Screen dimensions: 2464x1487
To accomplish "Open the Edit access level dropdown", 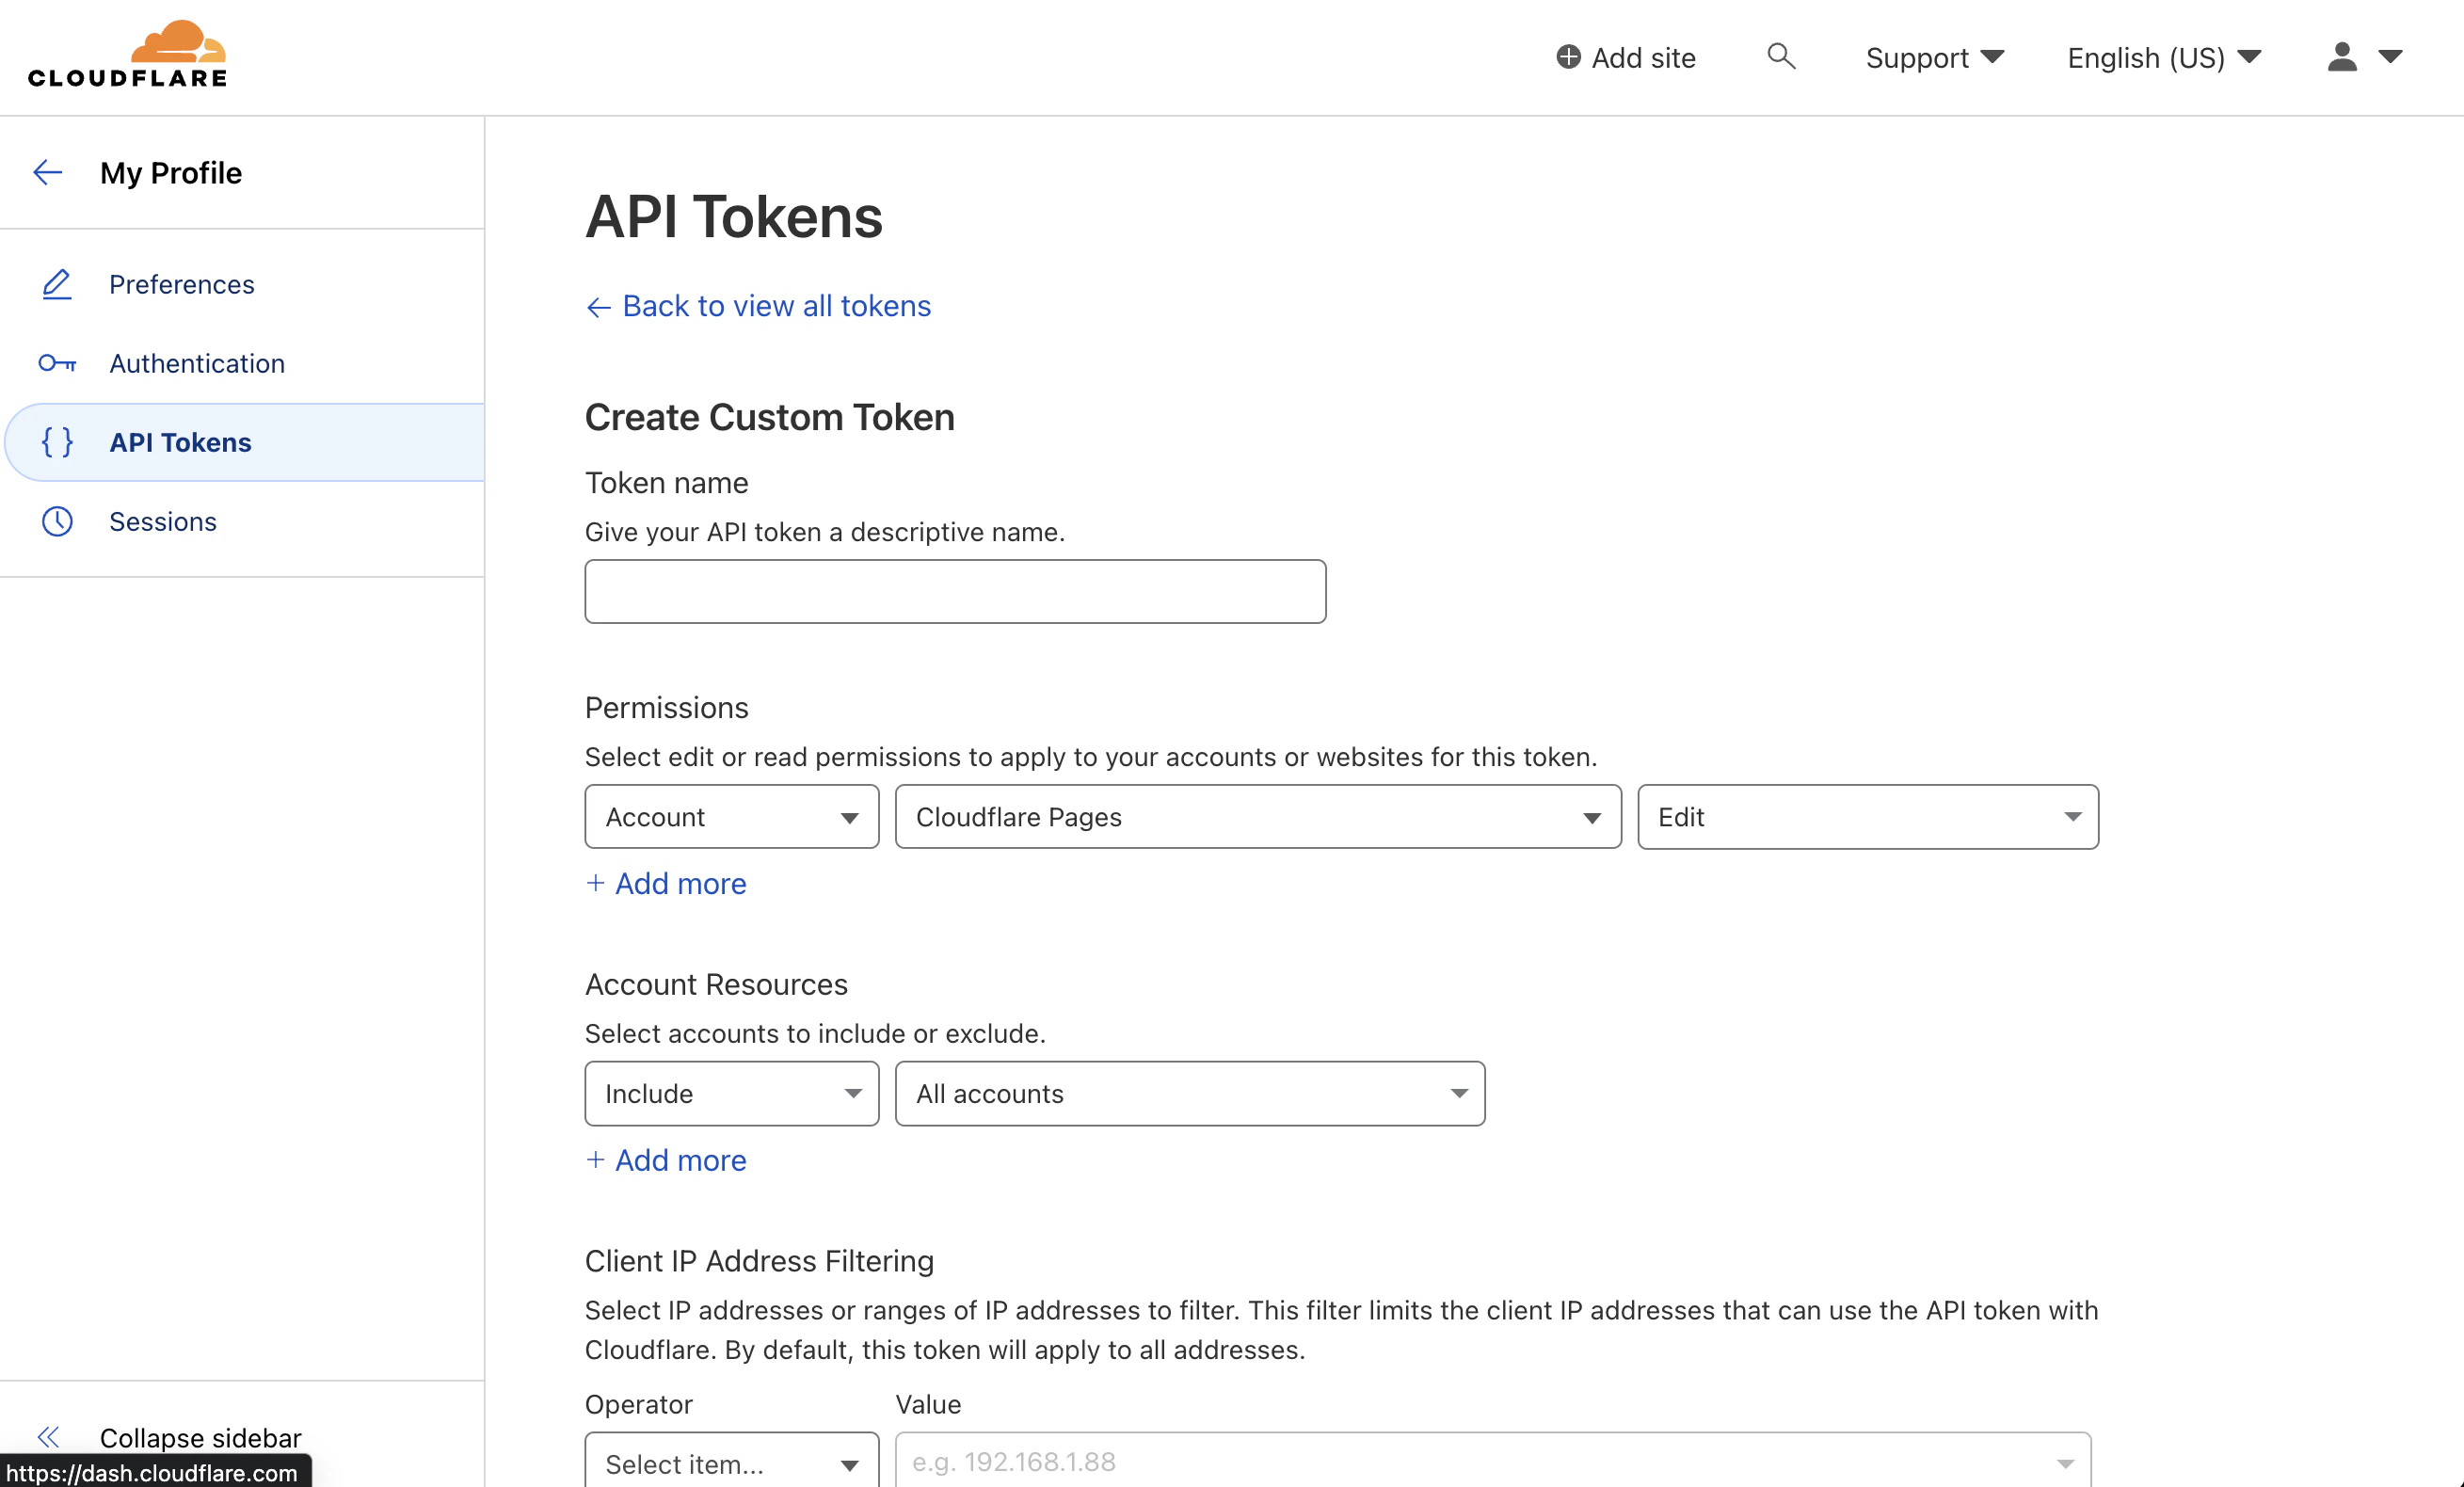I will point(1867,817).
